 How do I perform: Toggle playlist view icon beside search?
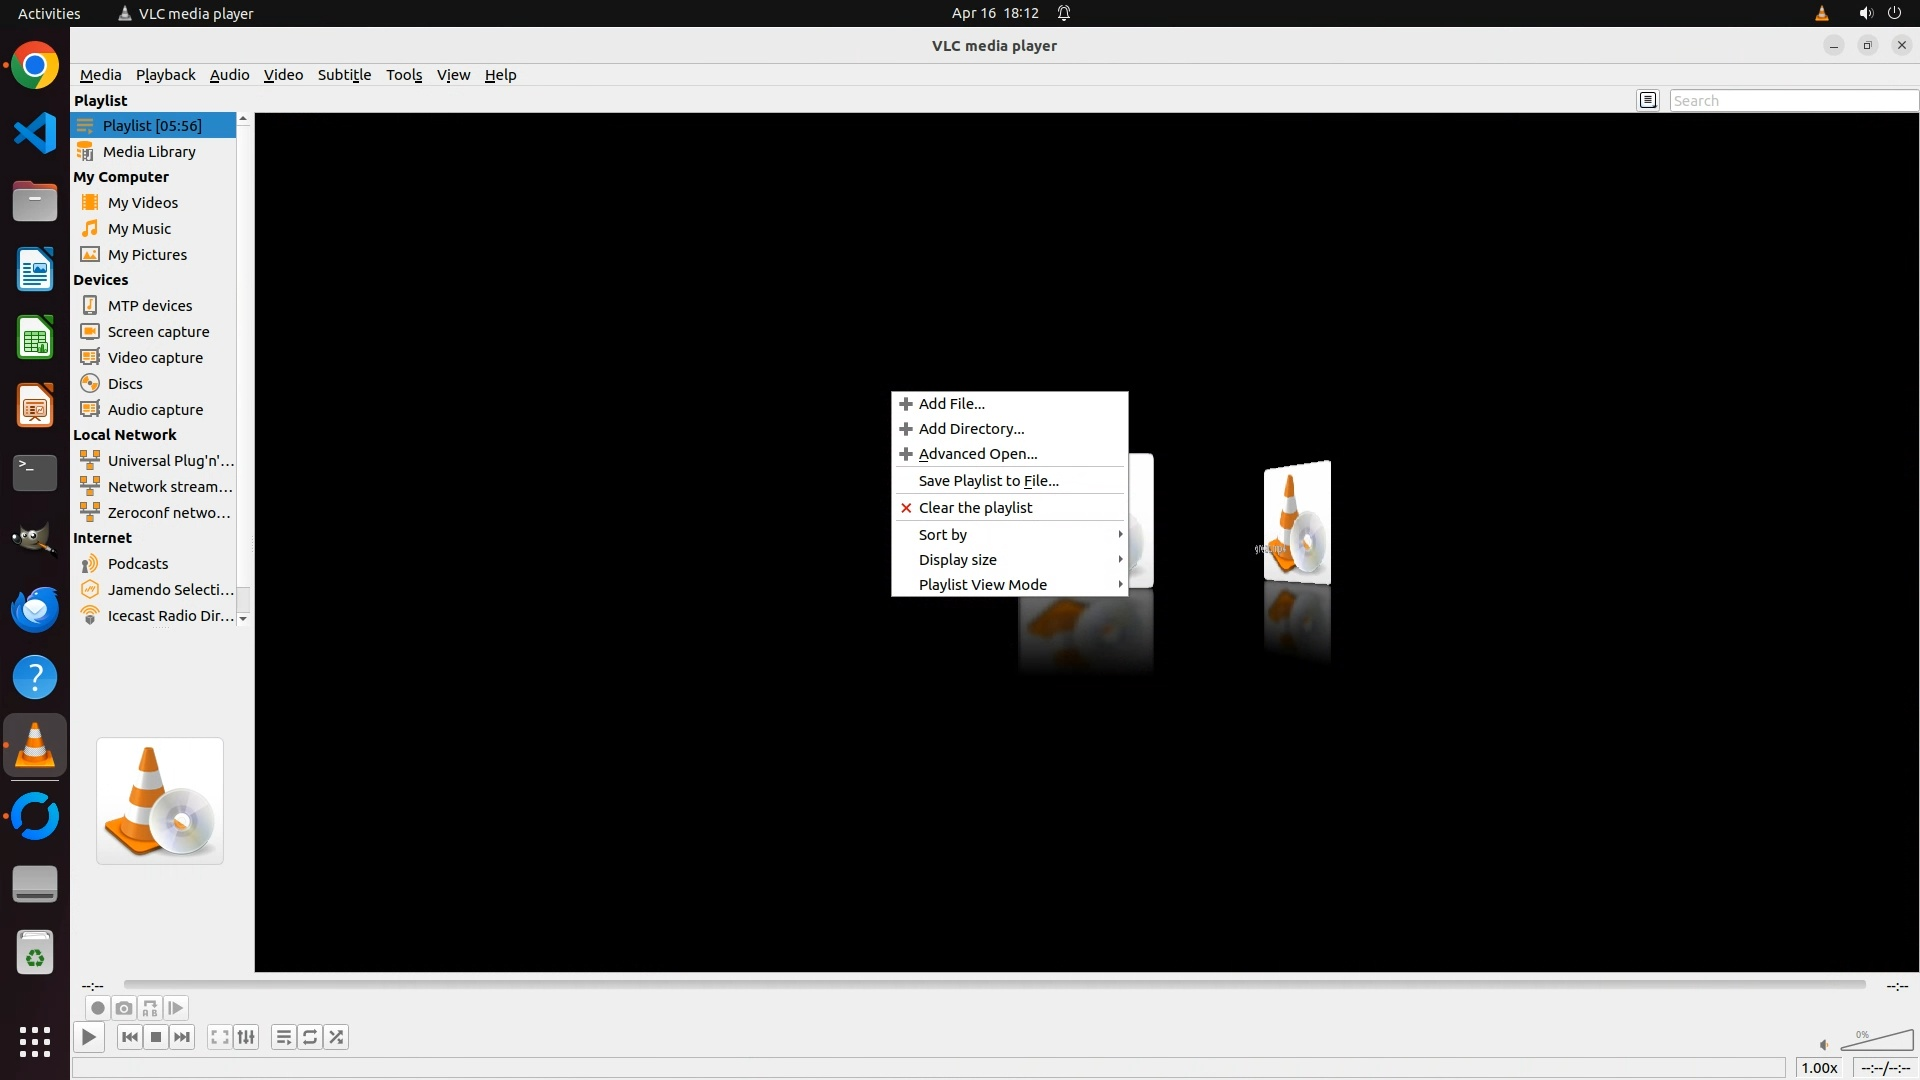(1648, 100)
